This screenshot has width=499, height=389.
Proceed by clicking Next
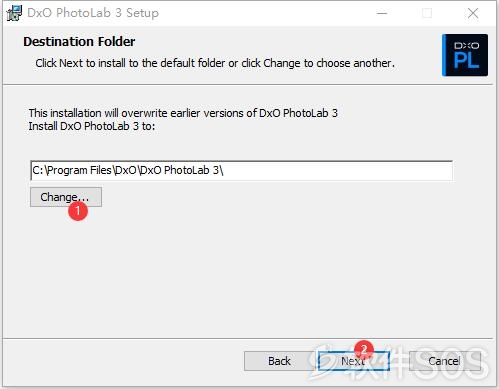point(354,361)
